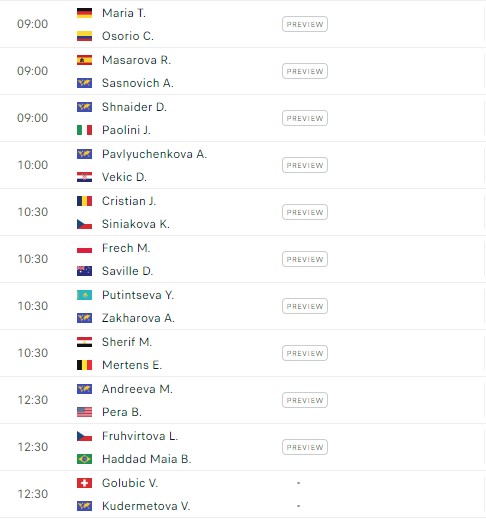Open the preview for Andreeva M. vs Pera B.
Screen dimensions: 486x519
[x=305, y=400]
